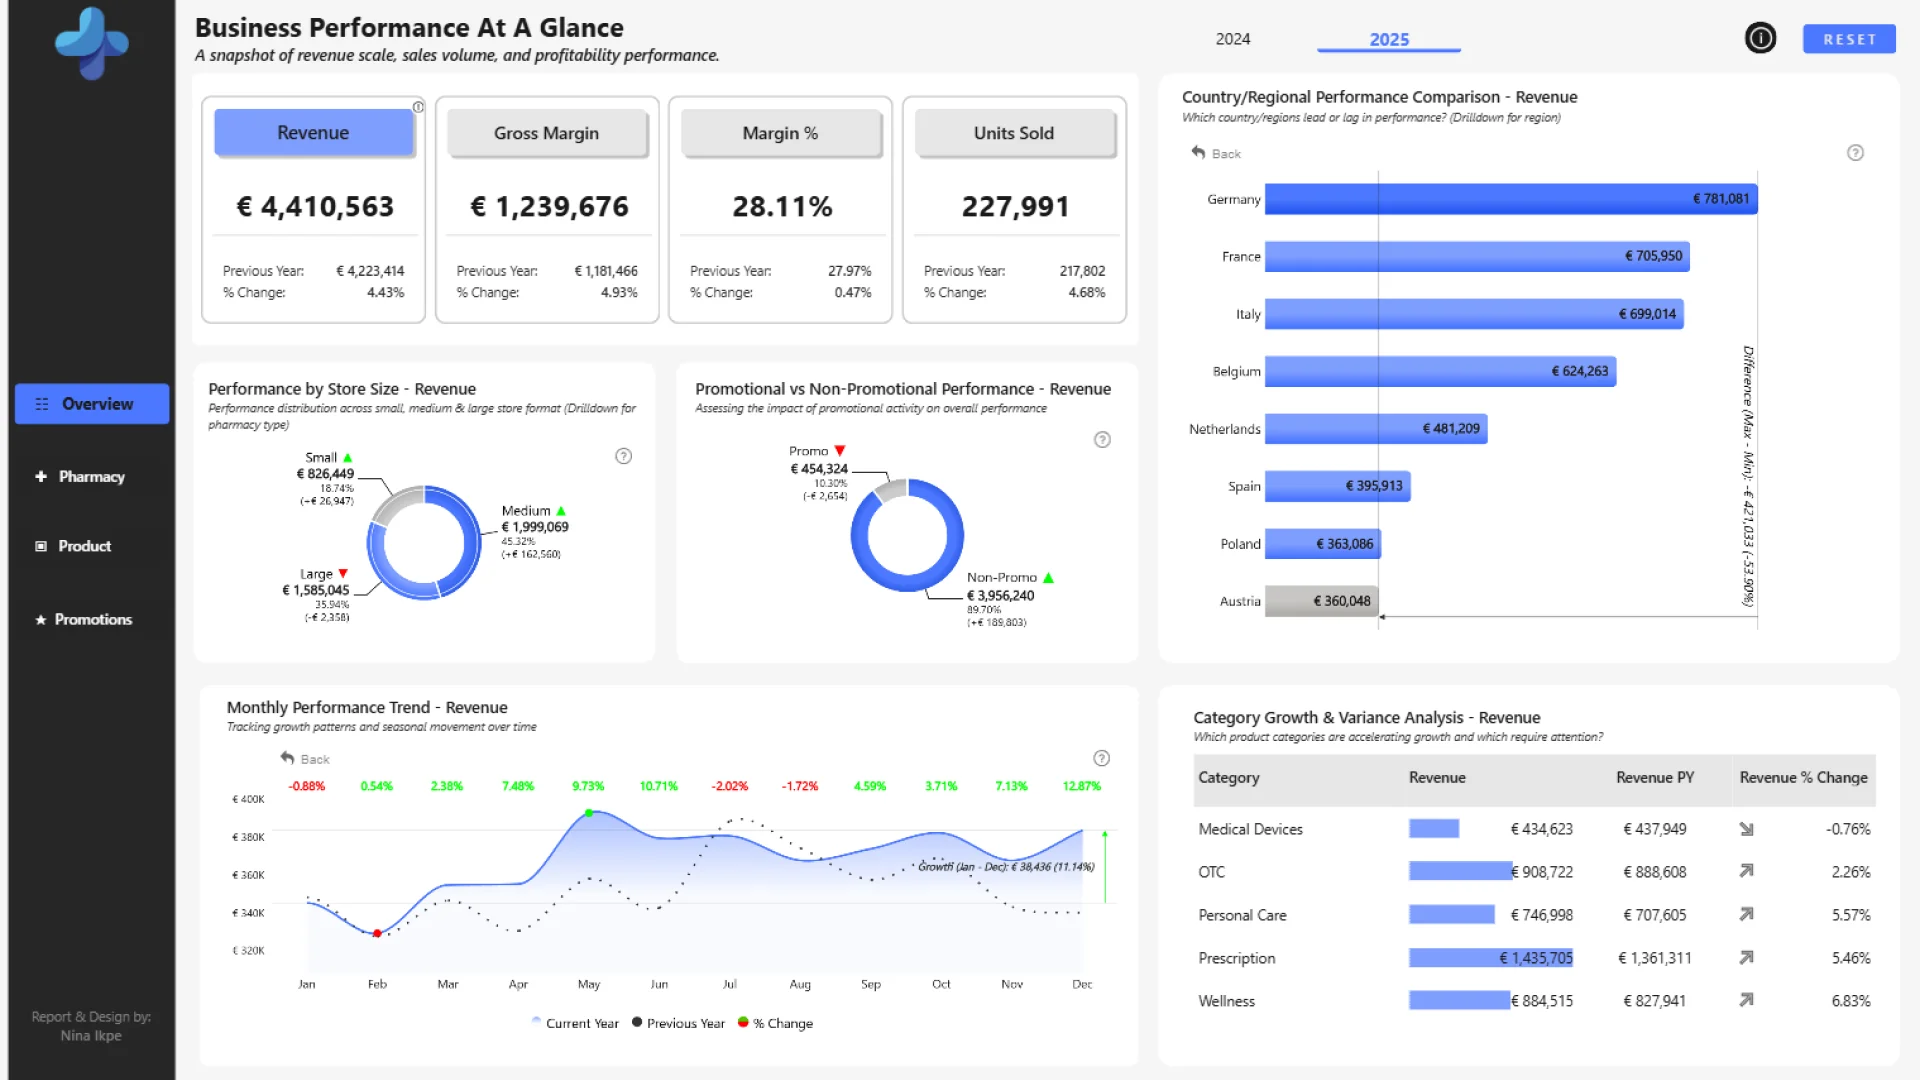The width and height of the screenshot is (1920, 1080).
Task: Click help icon on promotional performance chart
Action: coord(1102,440)
